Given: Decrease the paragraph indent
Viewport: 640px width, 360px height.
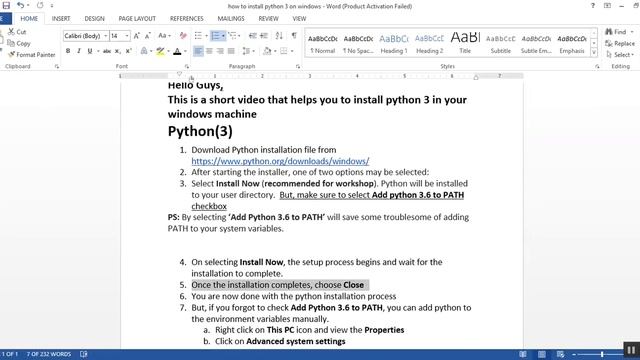Looking at the screenshot, I should coord(253,36).
